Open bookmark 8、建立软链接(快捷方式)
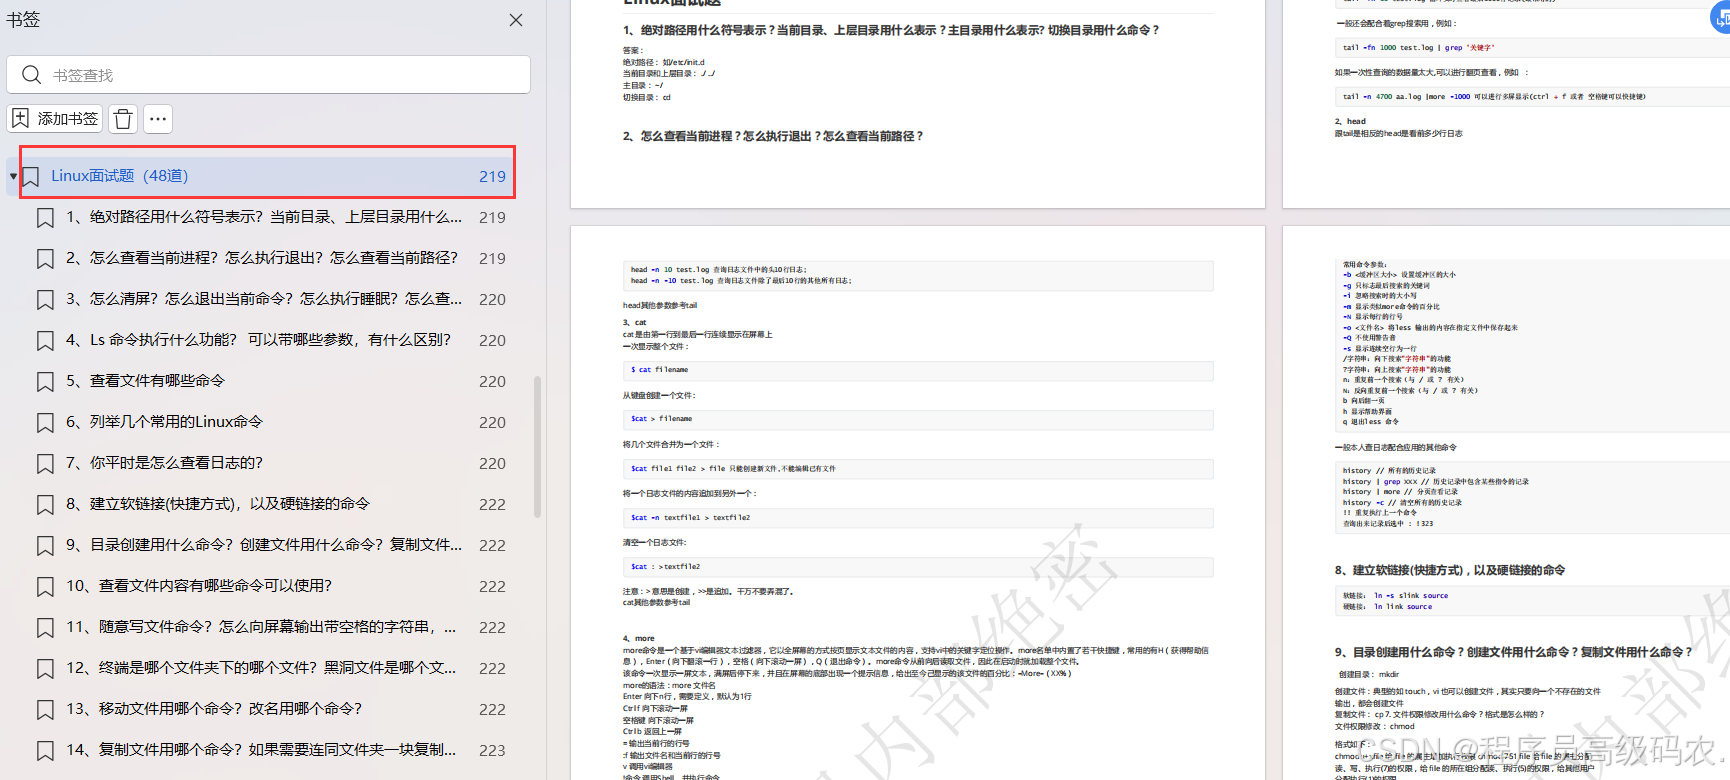 [x=218, y=504]
